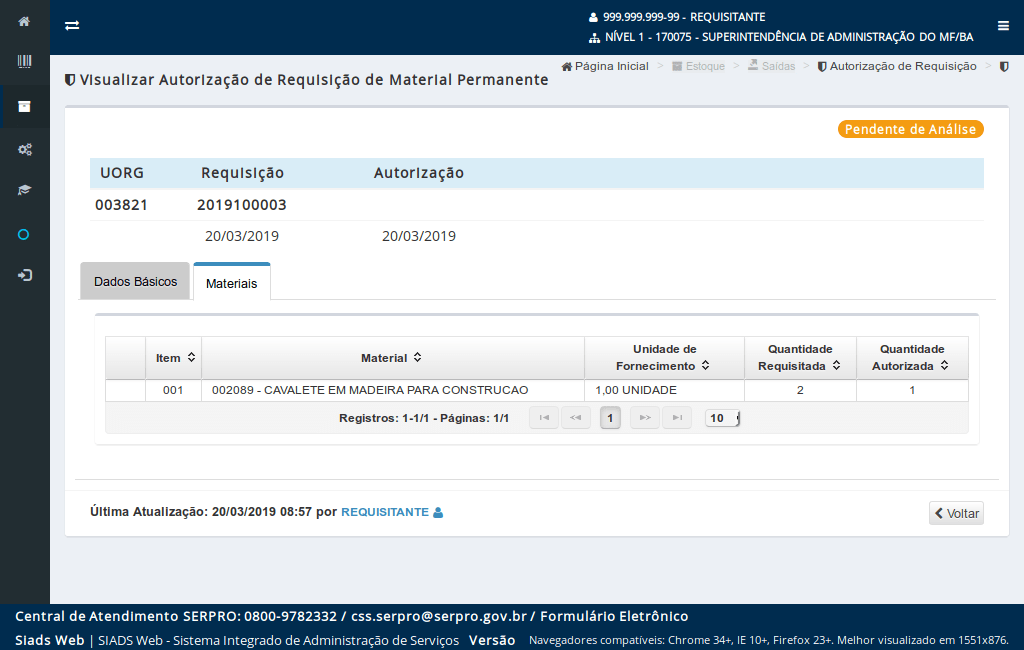Open the graduation cap sidebar icon
The image size is (1024, 650).
[x=24, y=190]
